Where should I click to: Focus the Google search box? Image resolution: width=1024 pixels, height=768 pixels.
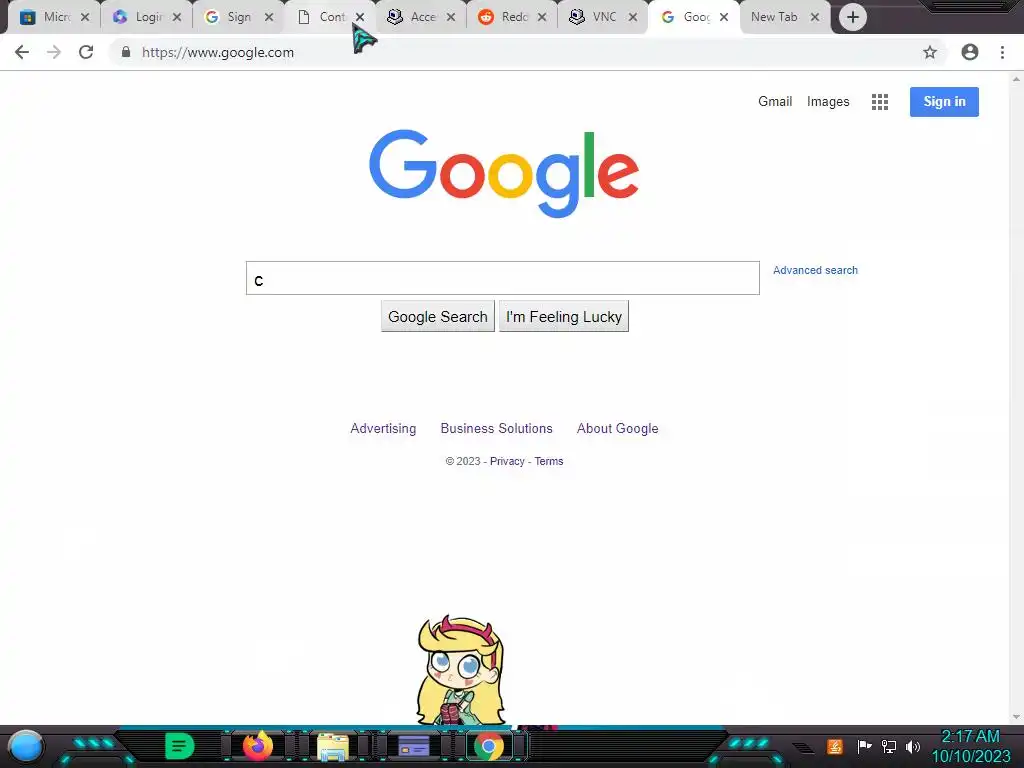click(503, 278)
